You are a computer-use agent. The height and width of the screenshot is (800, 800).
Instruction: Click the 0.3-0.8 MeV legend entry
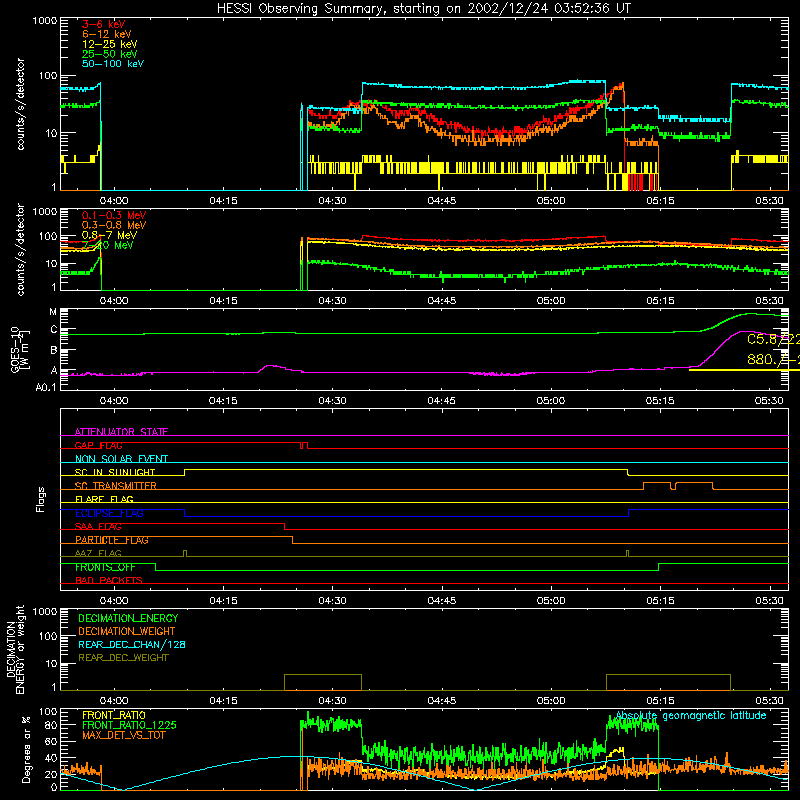[113, 225]
